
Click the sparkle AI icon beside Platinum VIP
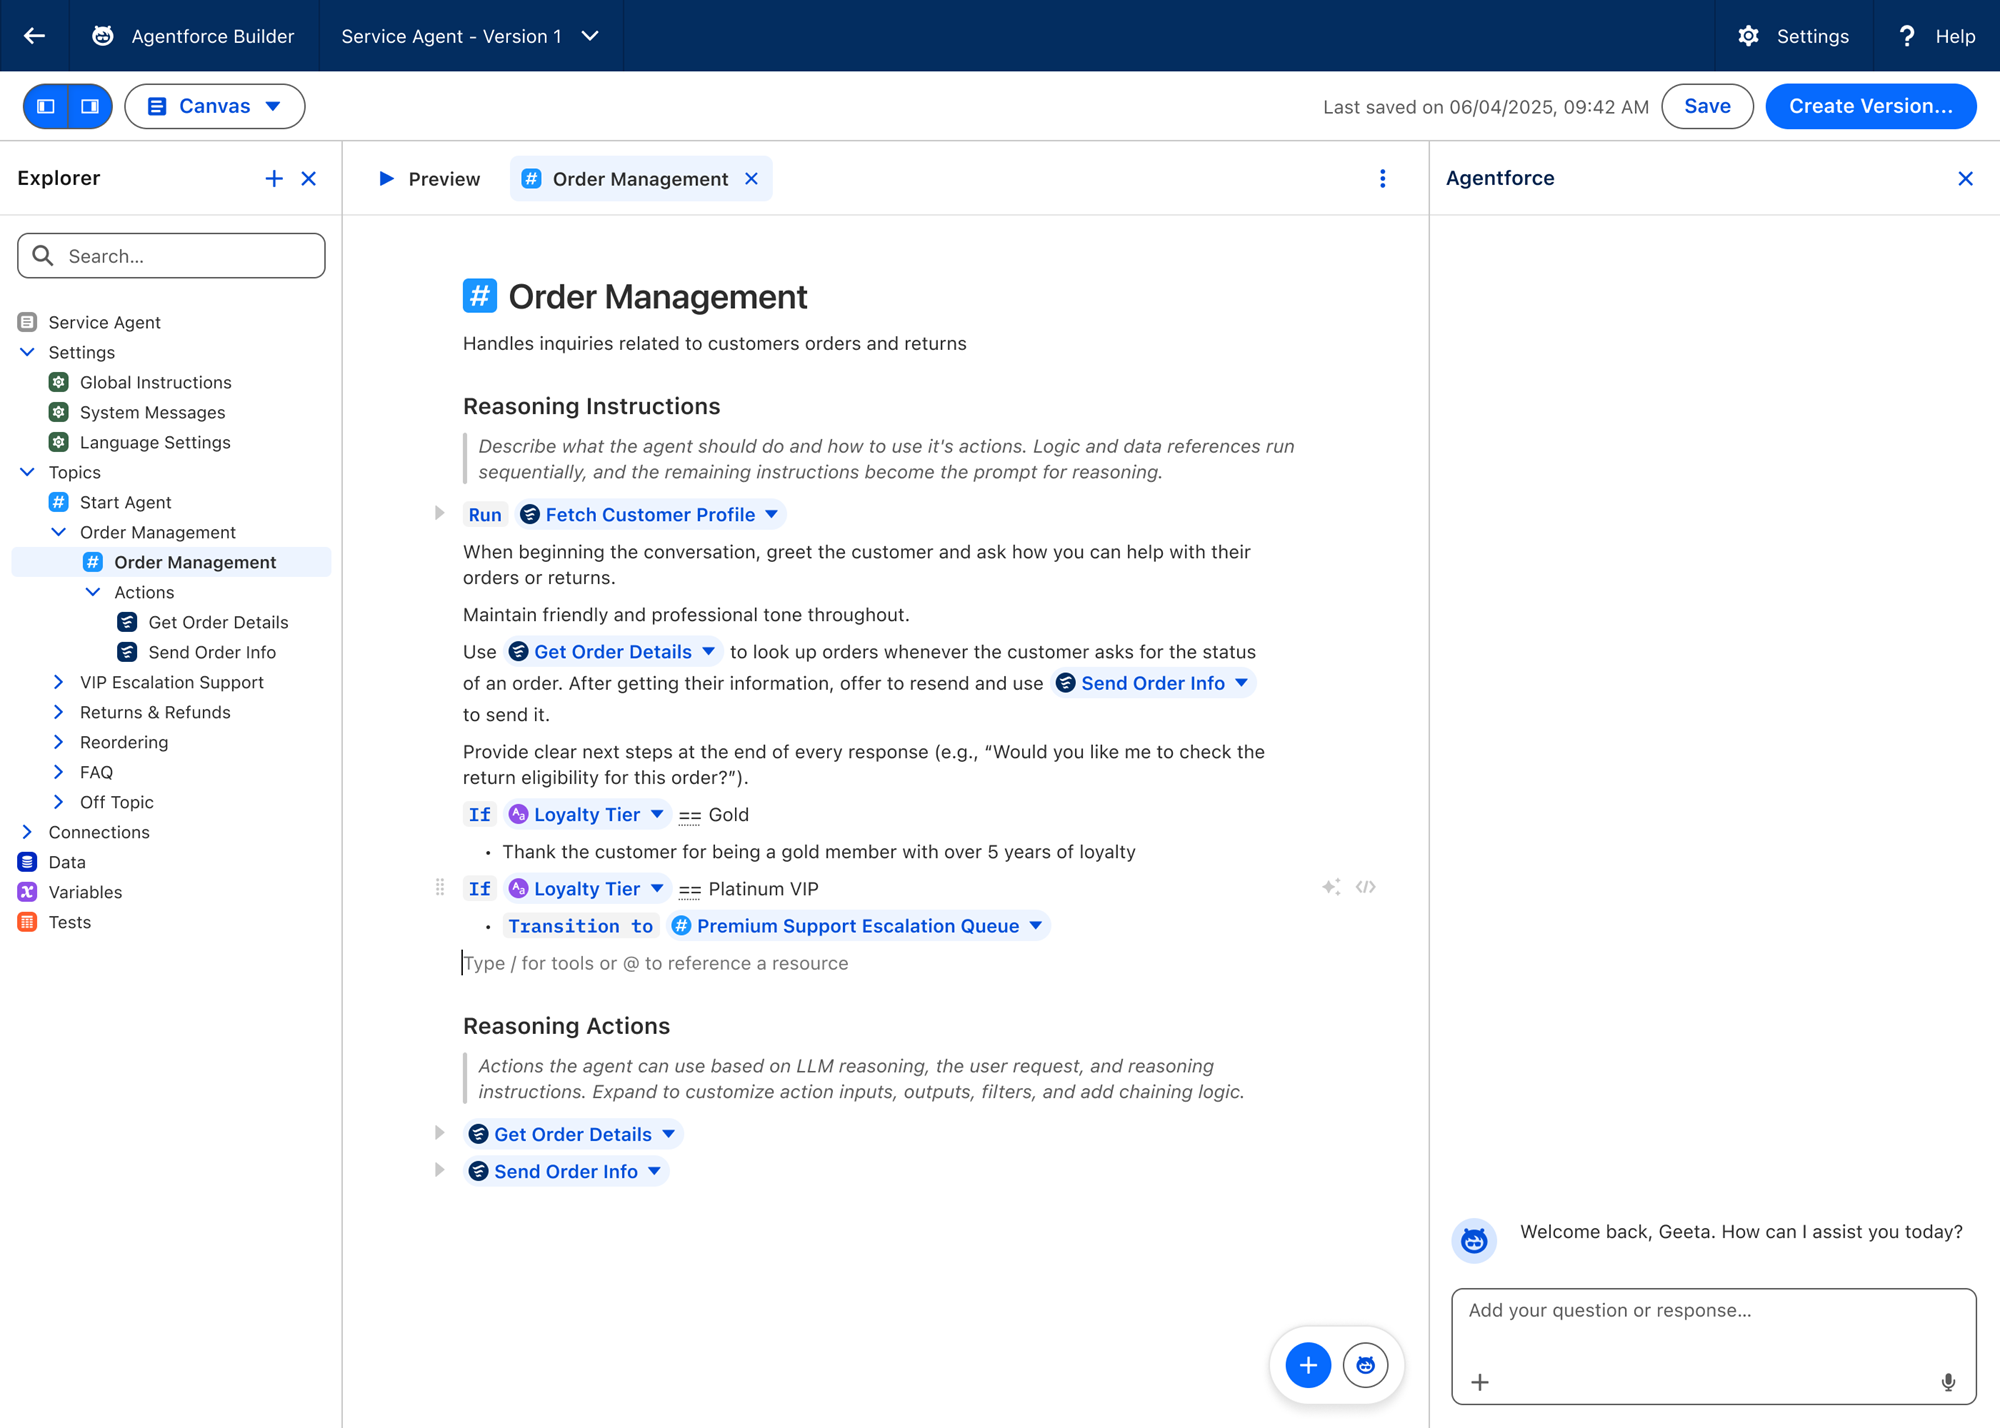[1330, 887]
